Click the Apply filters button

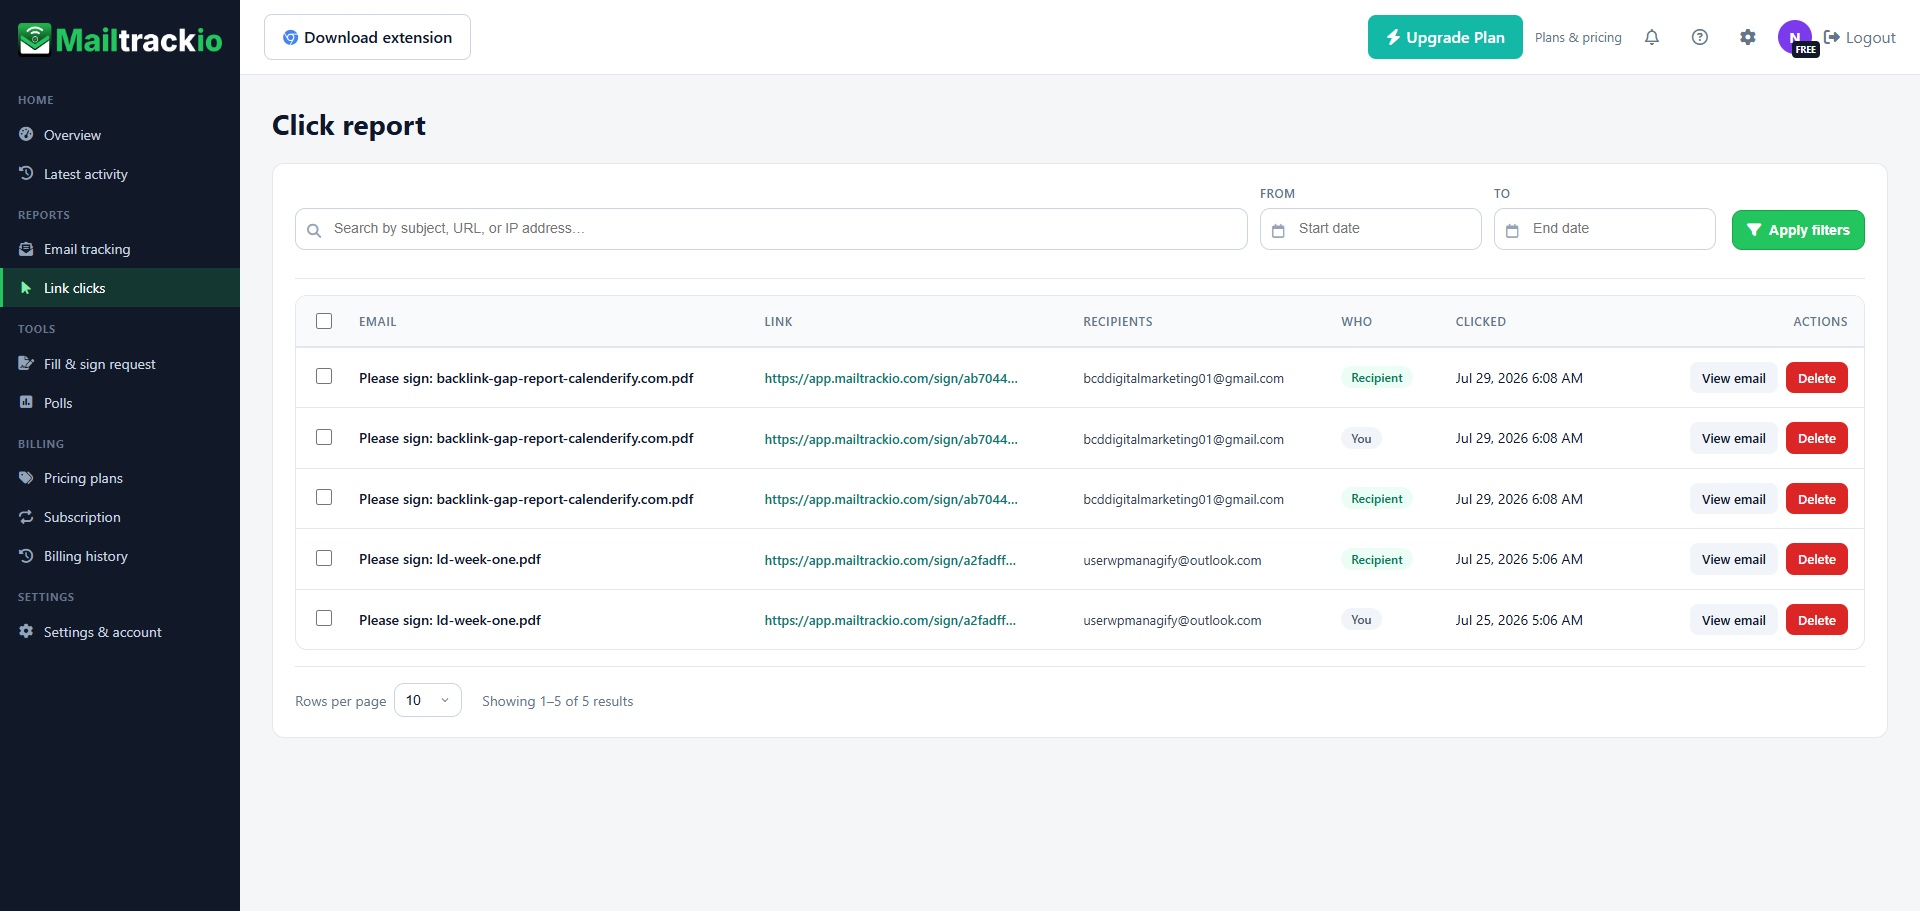tap(1798, 230)
